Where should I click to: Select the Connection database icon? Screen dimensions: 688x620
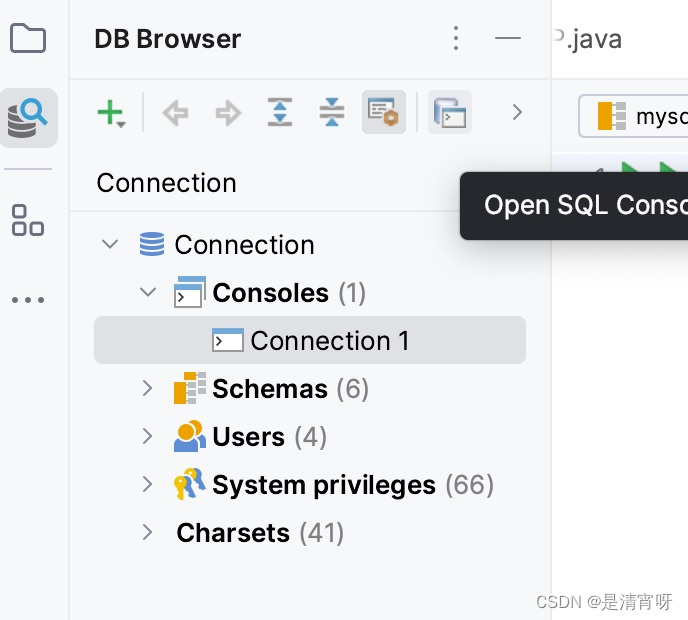click(152, 244)
